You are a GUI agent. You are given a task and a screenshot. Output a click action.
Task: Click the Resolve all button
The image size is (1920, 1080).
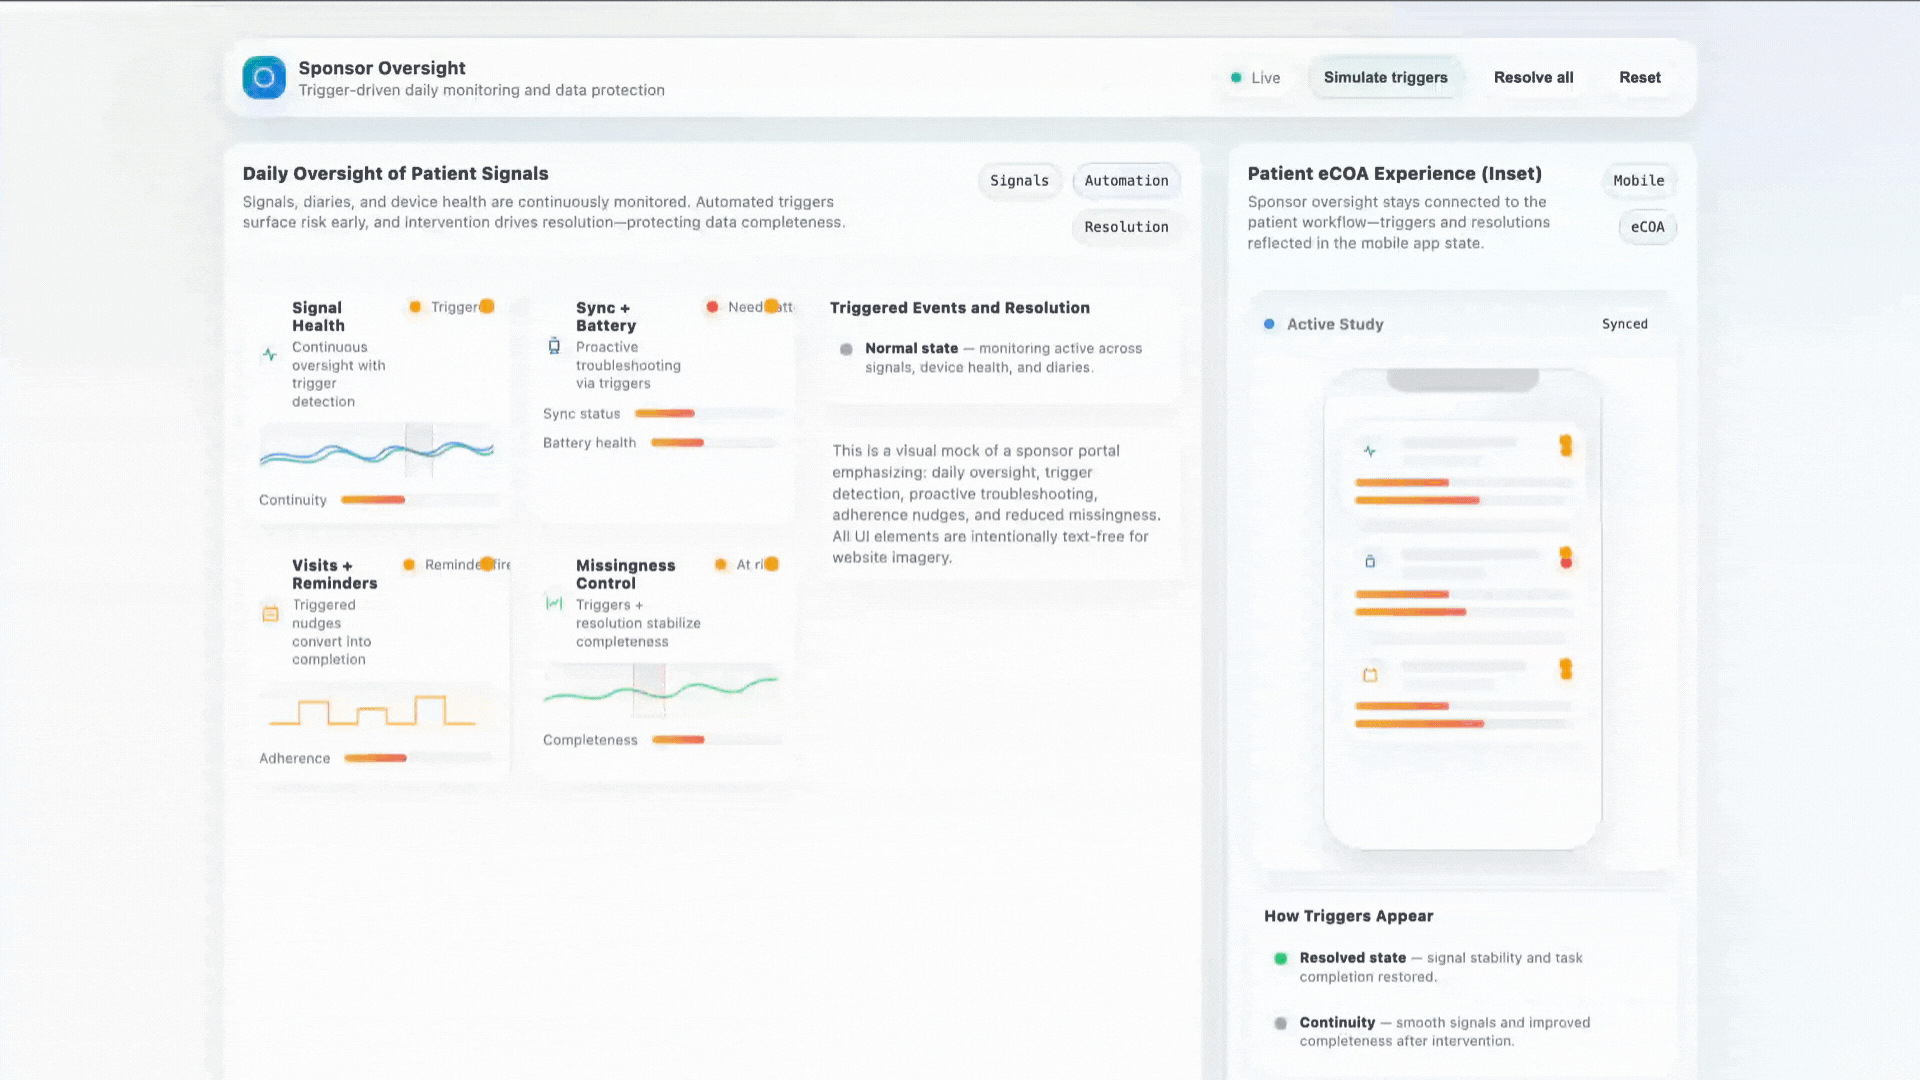point(1533,77)
